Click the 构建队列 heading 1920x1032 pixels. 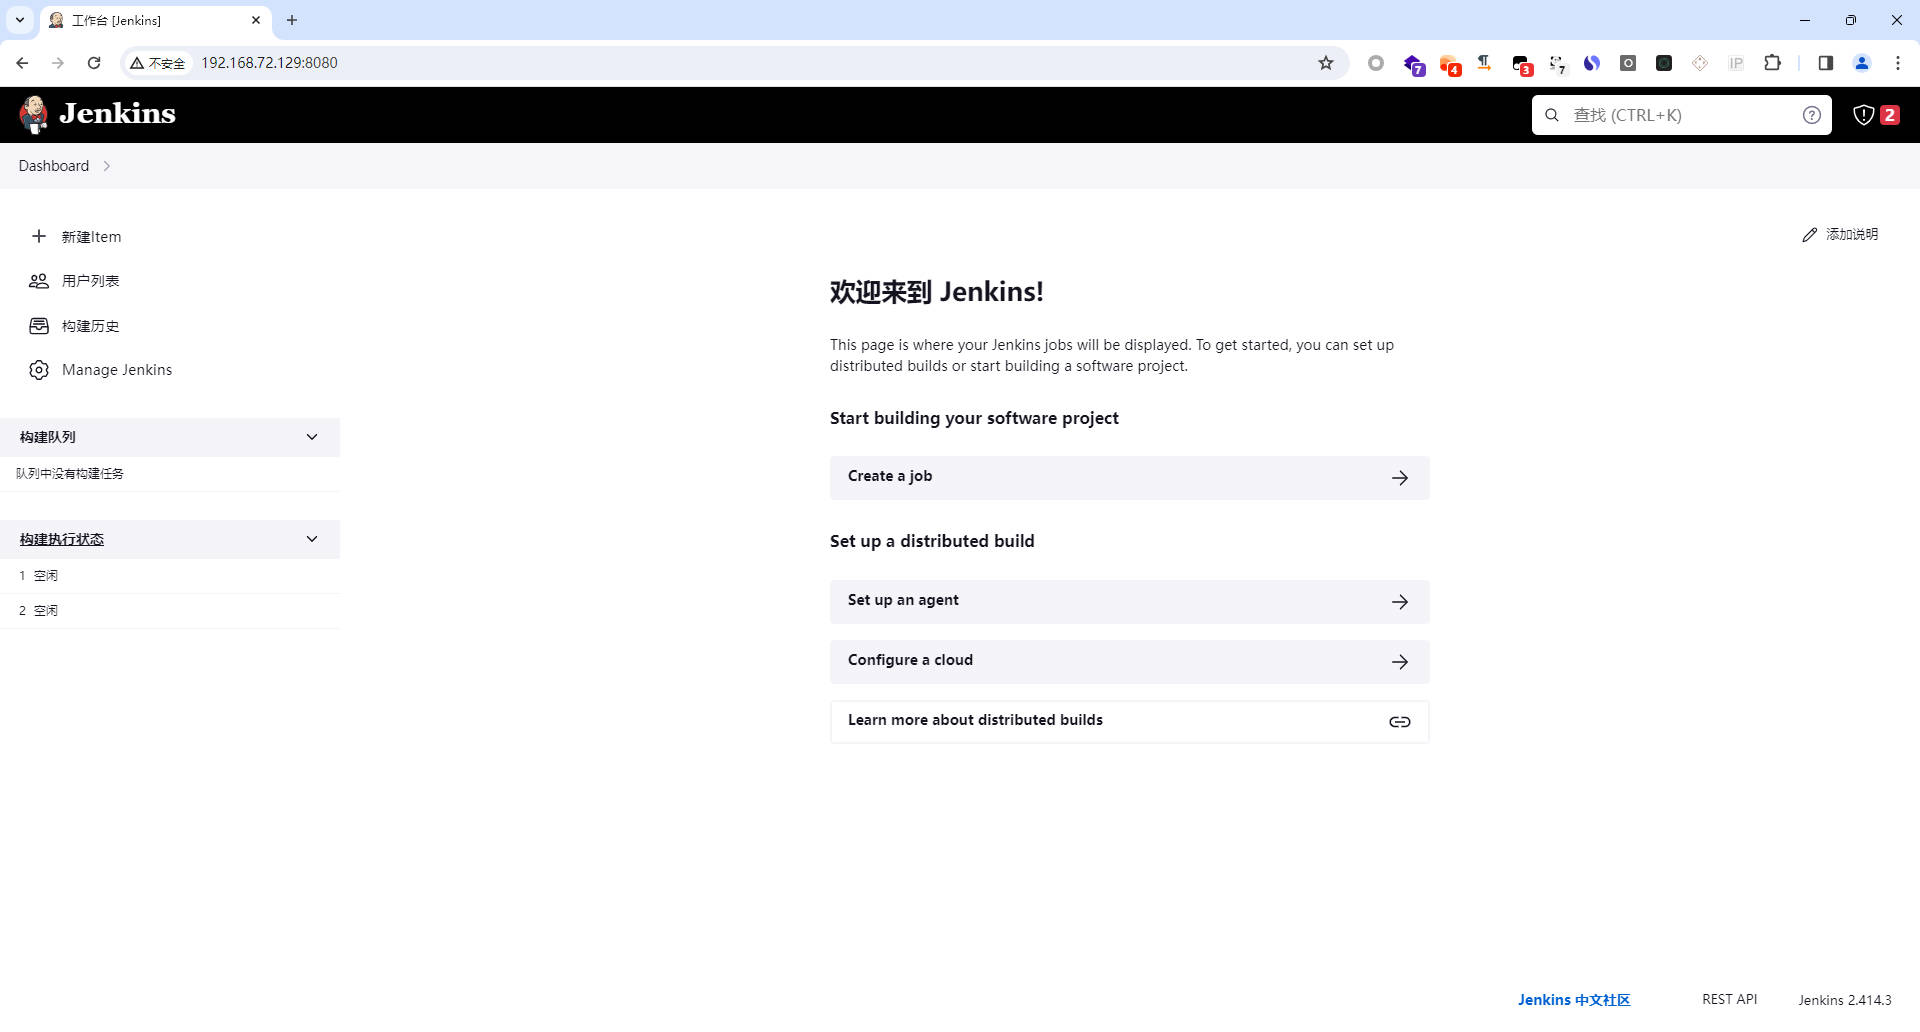tap(48, 437)
